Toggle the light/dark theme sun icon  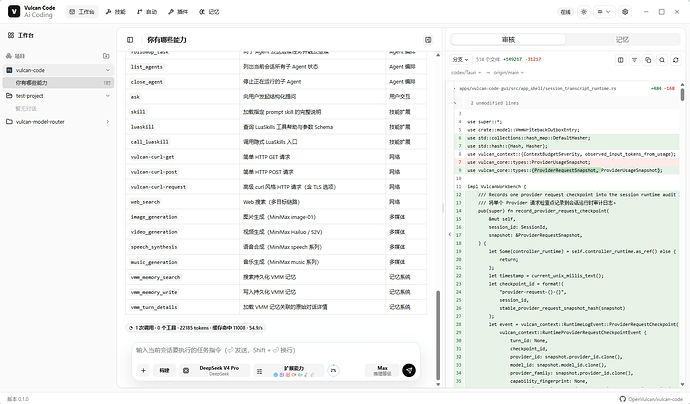[x=584, y=12]
